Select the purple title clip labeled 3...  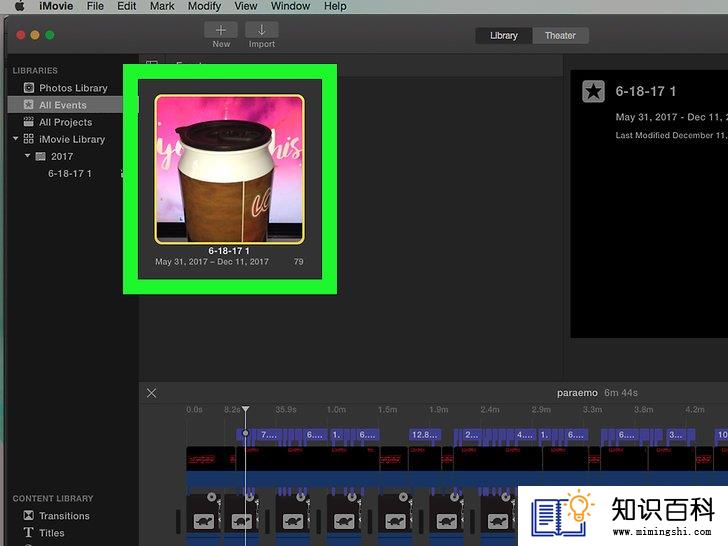(676, 435)
